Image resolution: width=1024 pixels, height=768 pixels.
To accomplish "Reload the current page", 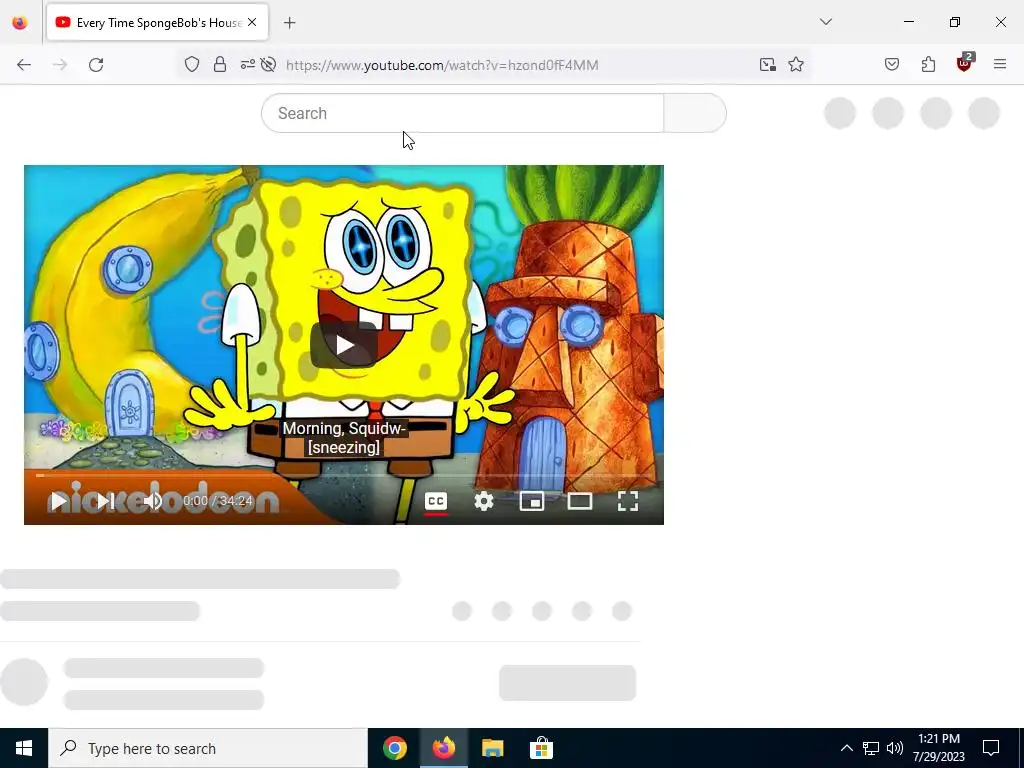I will [x=96, y=65].
